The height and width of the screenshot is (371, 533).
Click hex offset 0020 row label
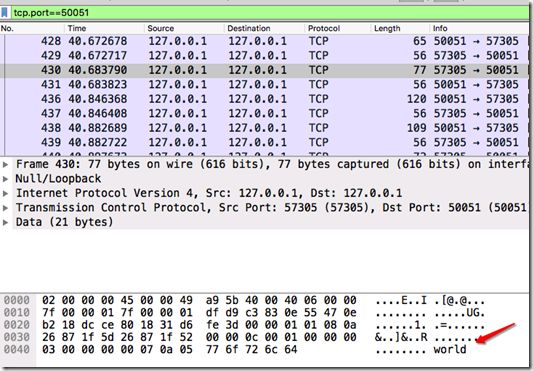click(16, 325)
